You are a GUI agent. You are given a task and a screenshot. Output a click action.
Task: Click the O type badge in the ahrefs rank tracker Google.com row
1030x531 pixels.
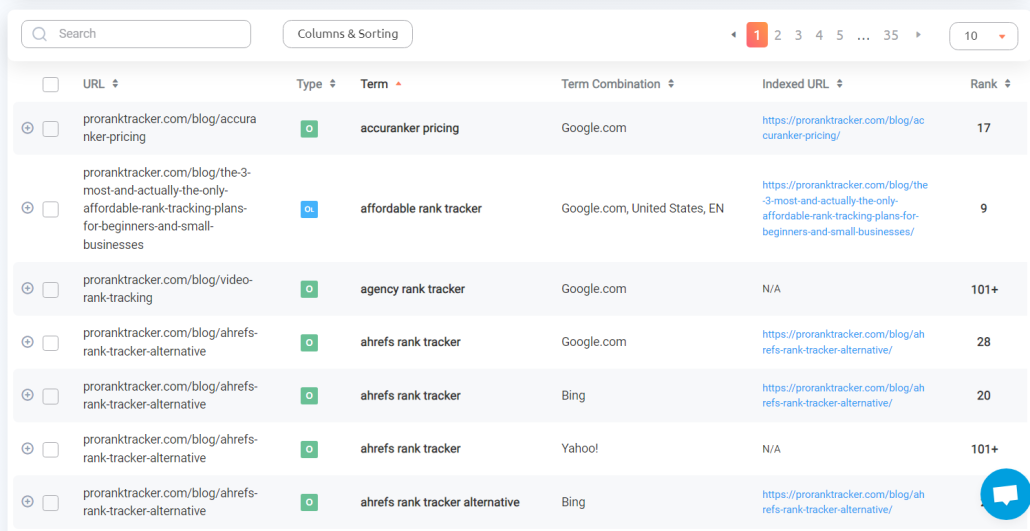pos(309,342)
